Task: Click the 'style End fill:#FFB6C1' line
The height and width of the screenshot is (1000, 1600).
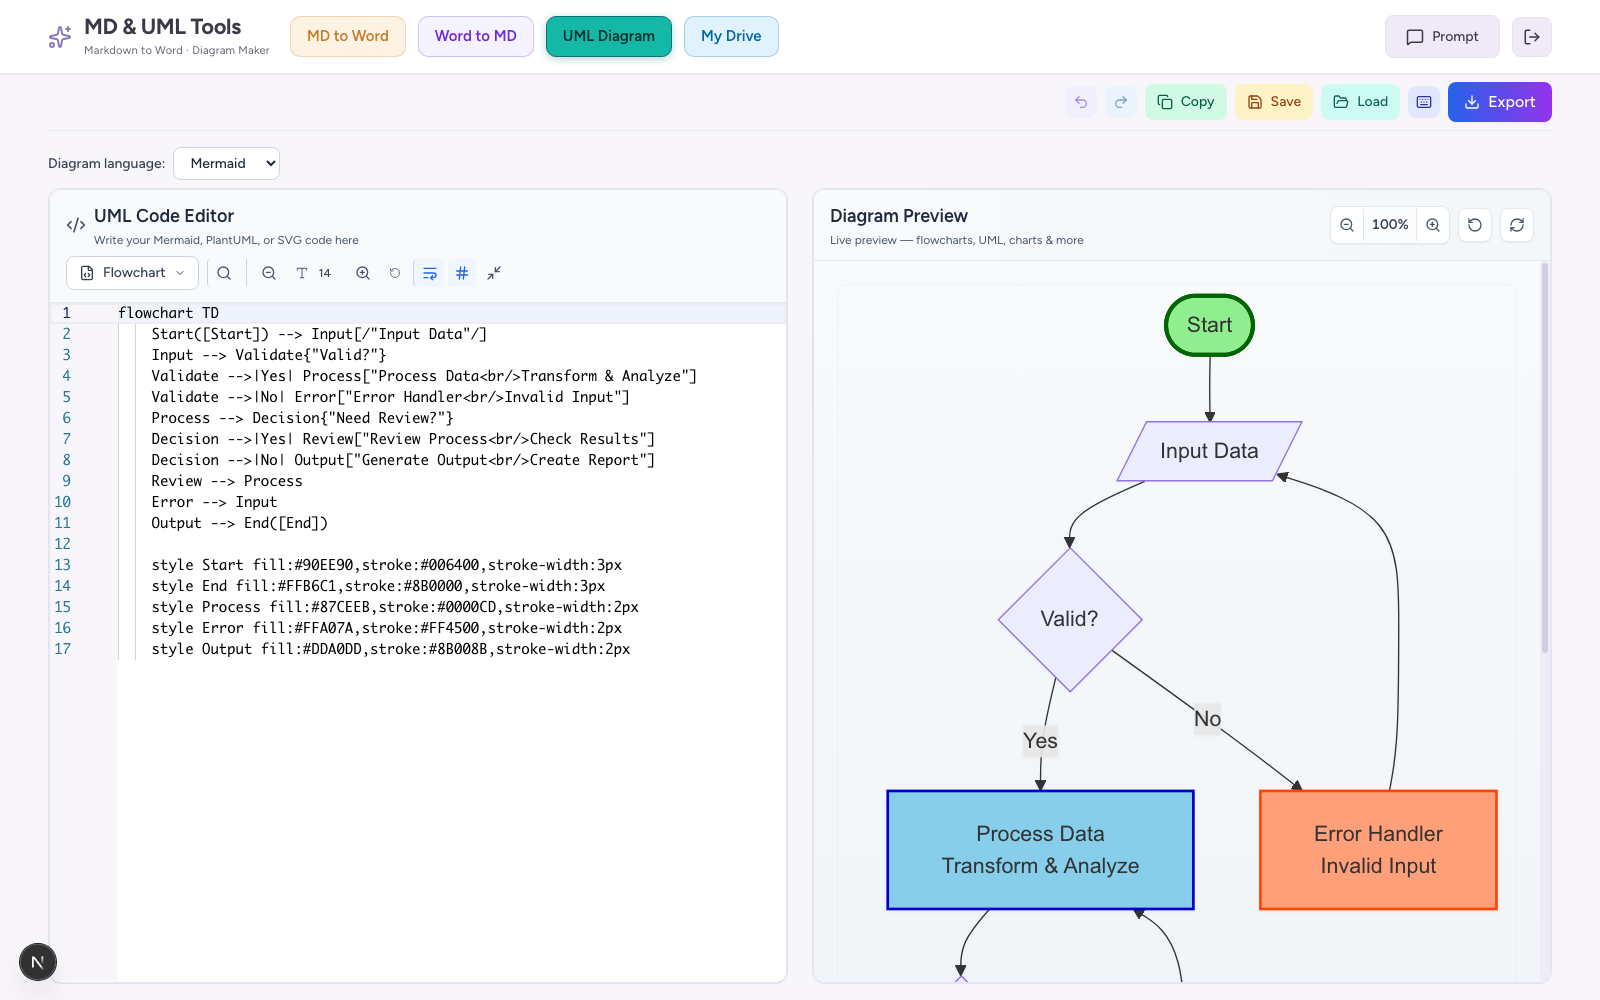Action: point(378,586)
